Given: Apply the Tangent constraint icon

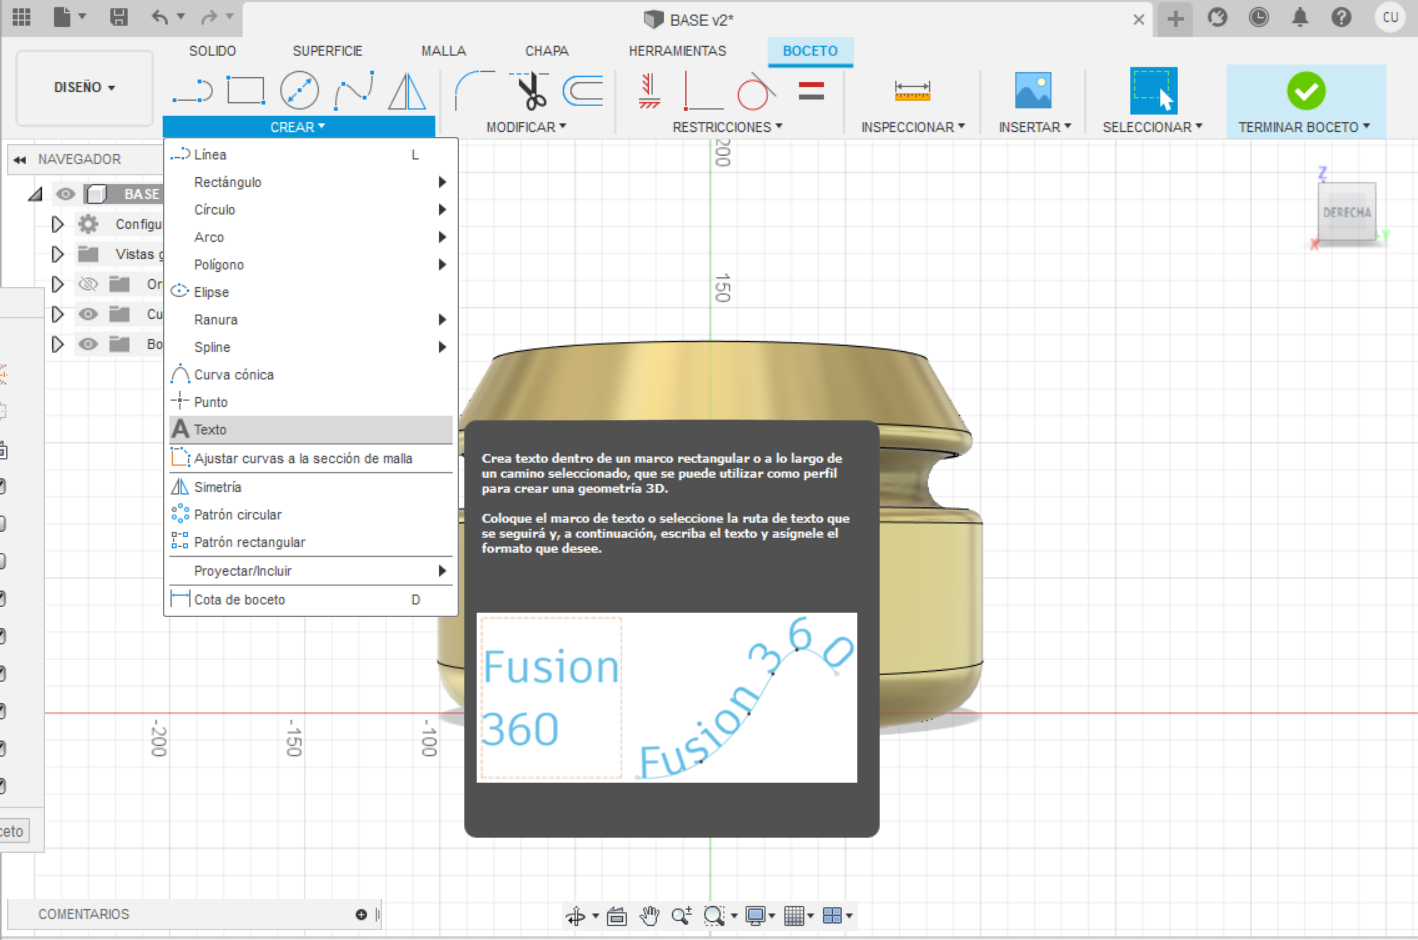Looking at the screenshot, I should coord(757,91).
